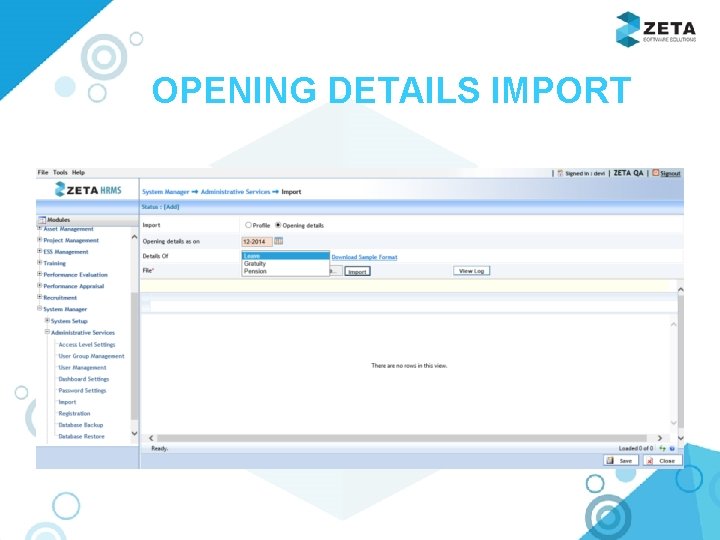Collapse the System Manager module
This screenshot has width=720, height=540.
[39, 309]
